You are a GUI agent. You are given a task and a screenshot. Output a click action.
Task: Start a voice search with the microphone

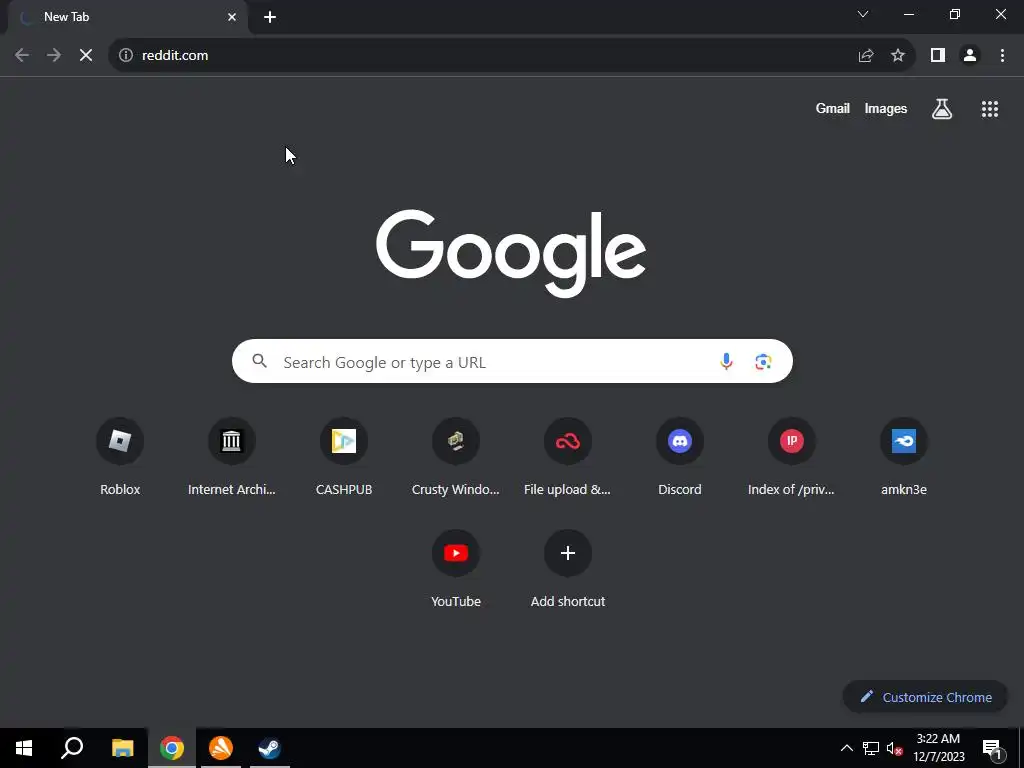point(726,361)
